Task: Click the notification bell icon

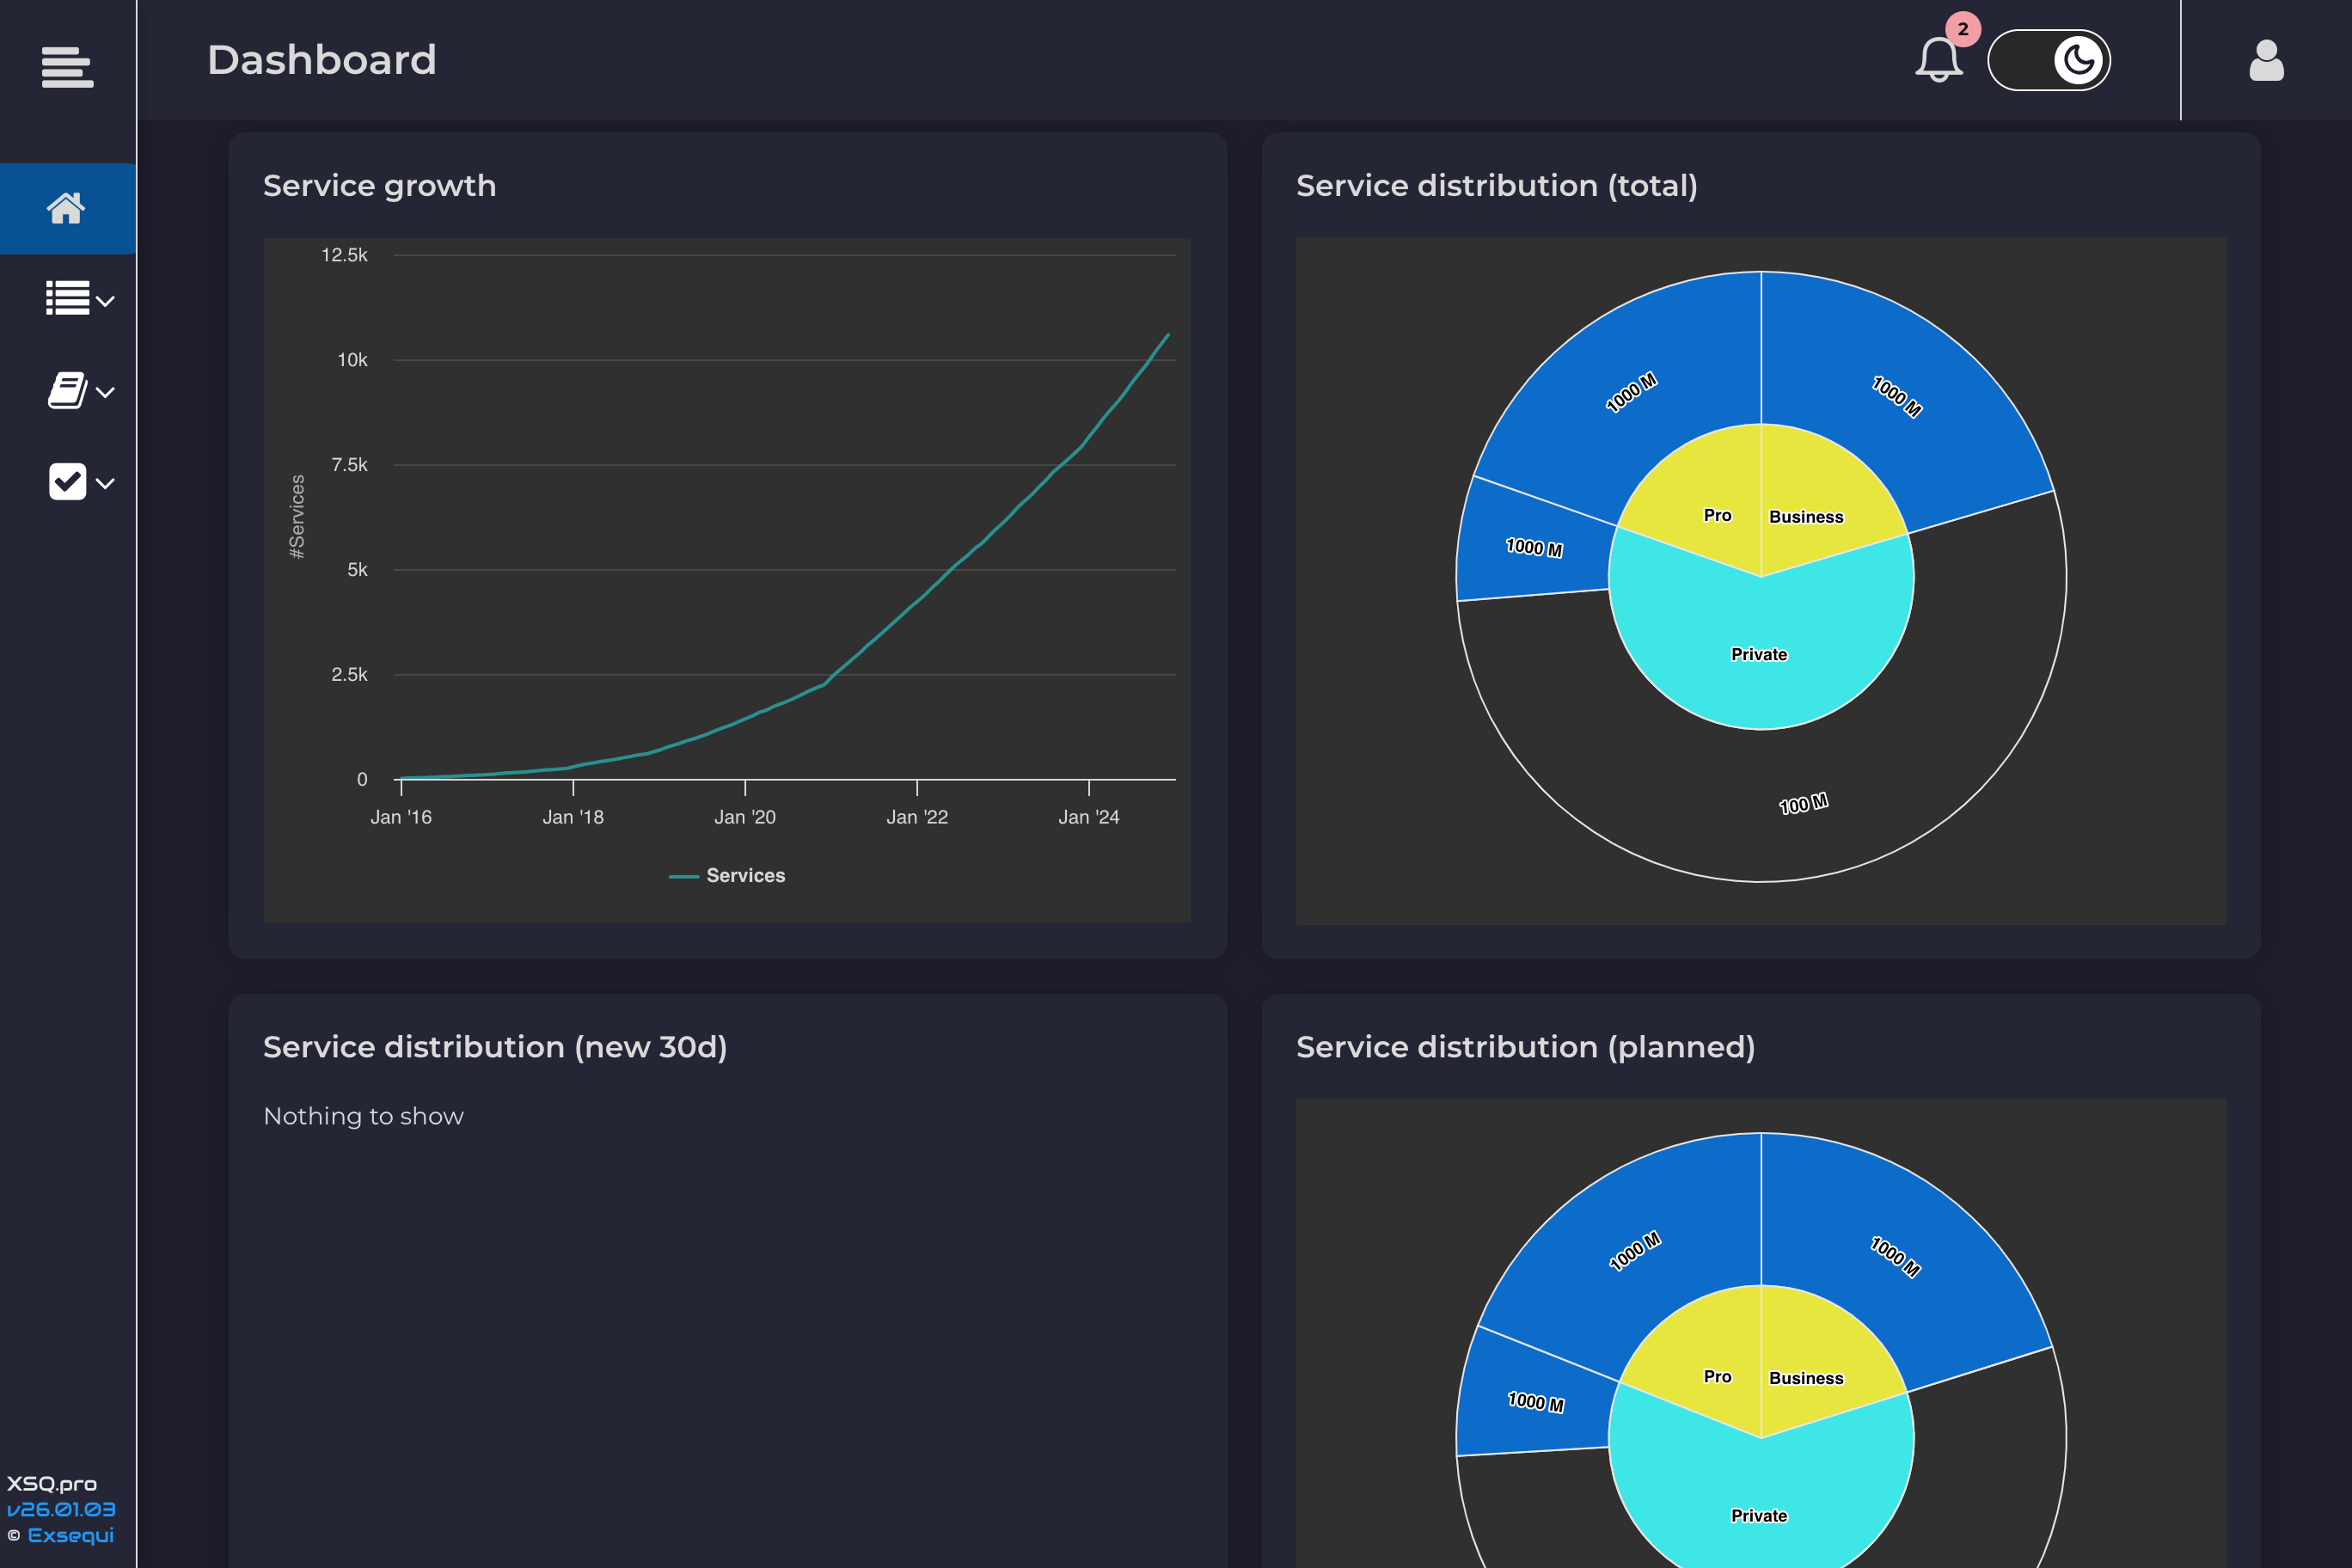Action: click(1938, 62)
